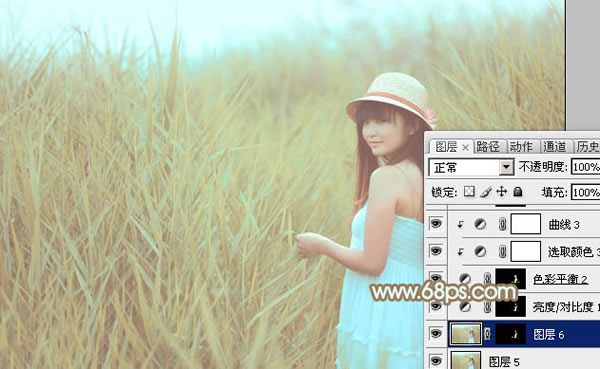
Task: Click clipping arrow icon on 选取颜色 3 layer
Action: (460, 252)
